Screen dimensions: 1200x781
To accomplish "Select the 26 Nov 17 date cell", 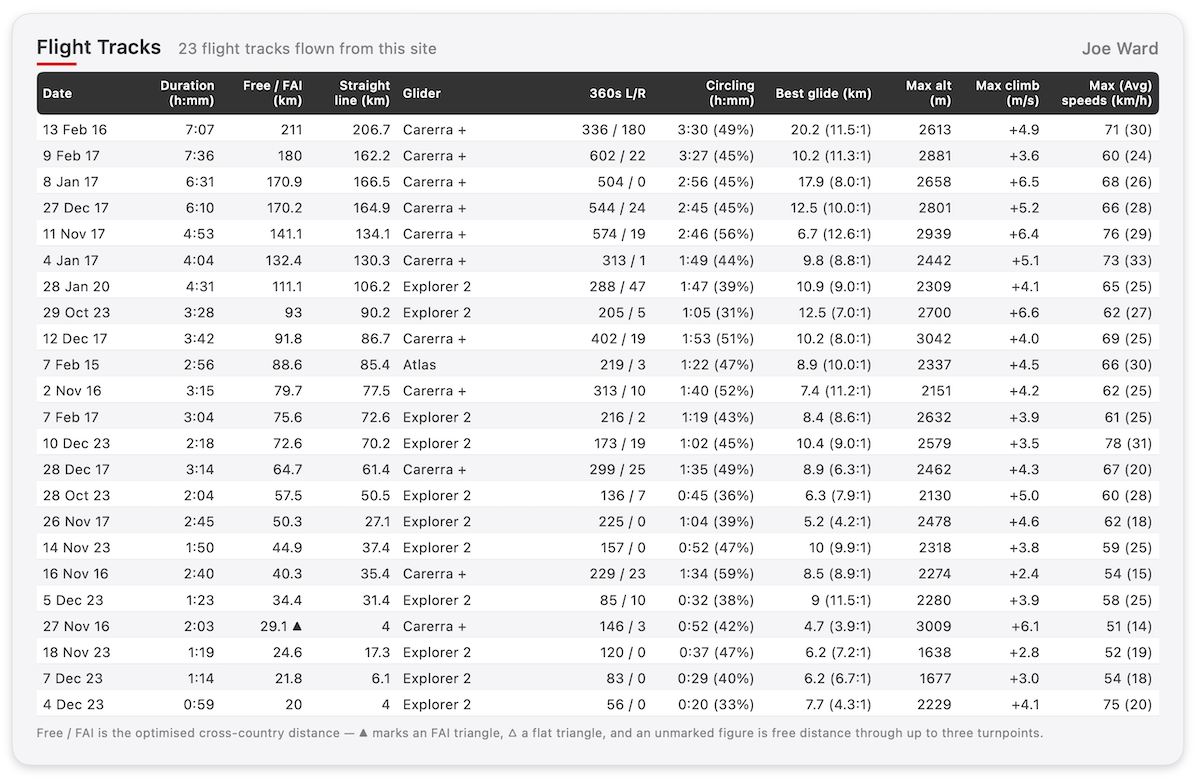I will tap(76, 521).
